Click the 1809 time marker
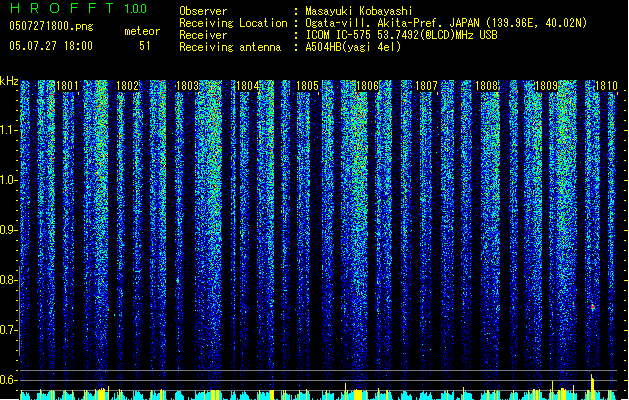629x400 pixels. (x=546, y=86)
